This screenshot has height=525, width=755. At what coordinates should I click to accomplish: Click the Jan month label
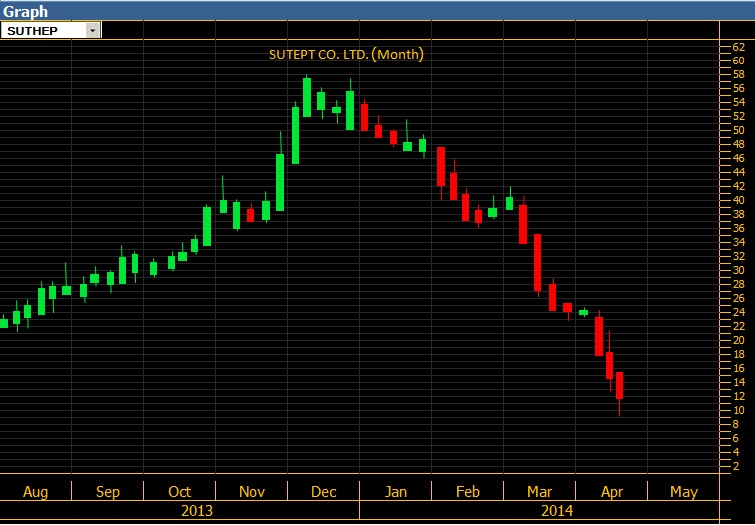pos(396,492)
